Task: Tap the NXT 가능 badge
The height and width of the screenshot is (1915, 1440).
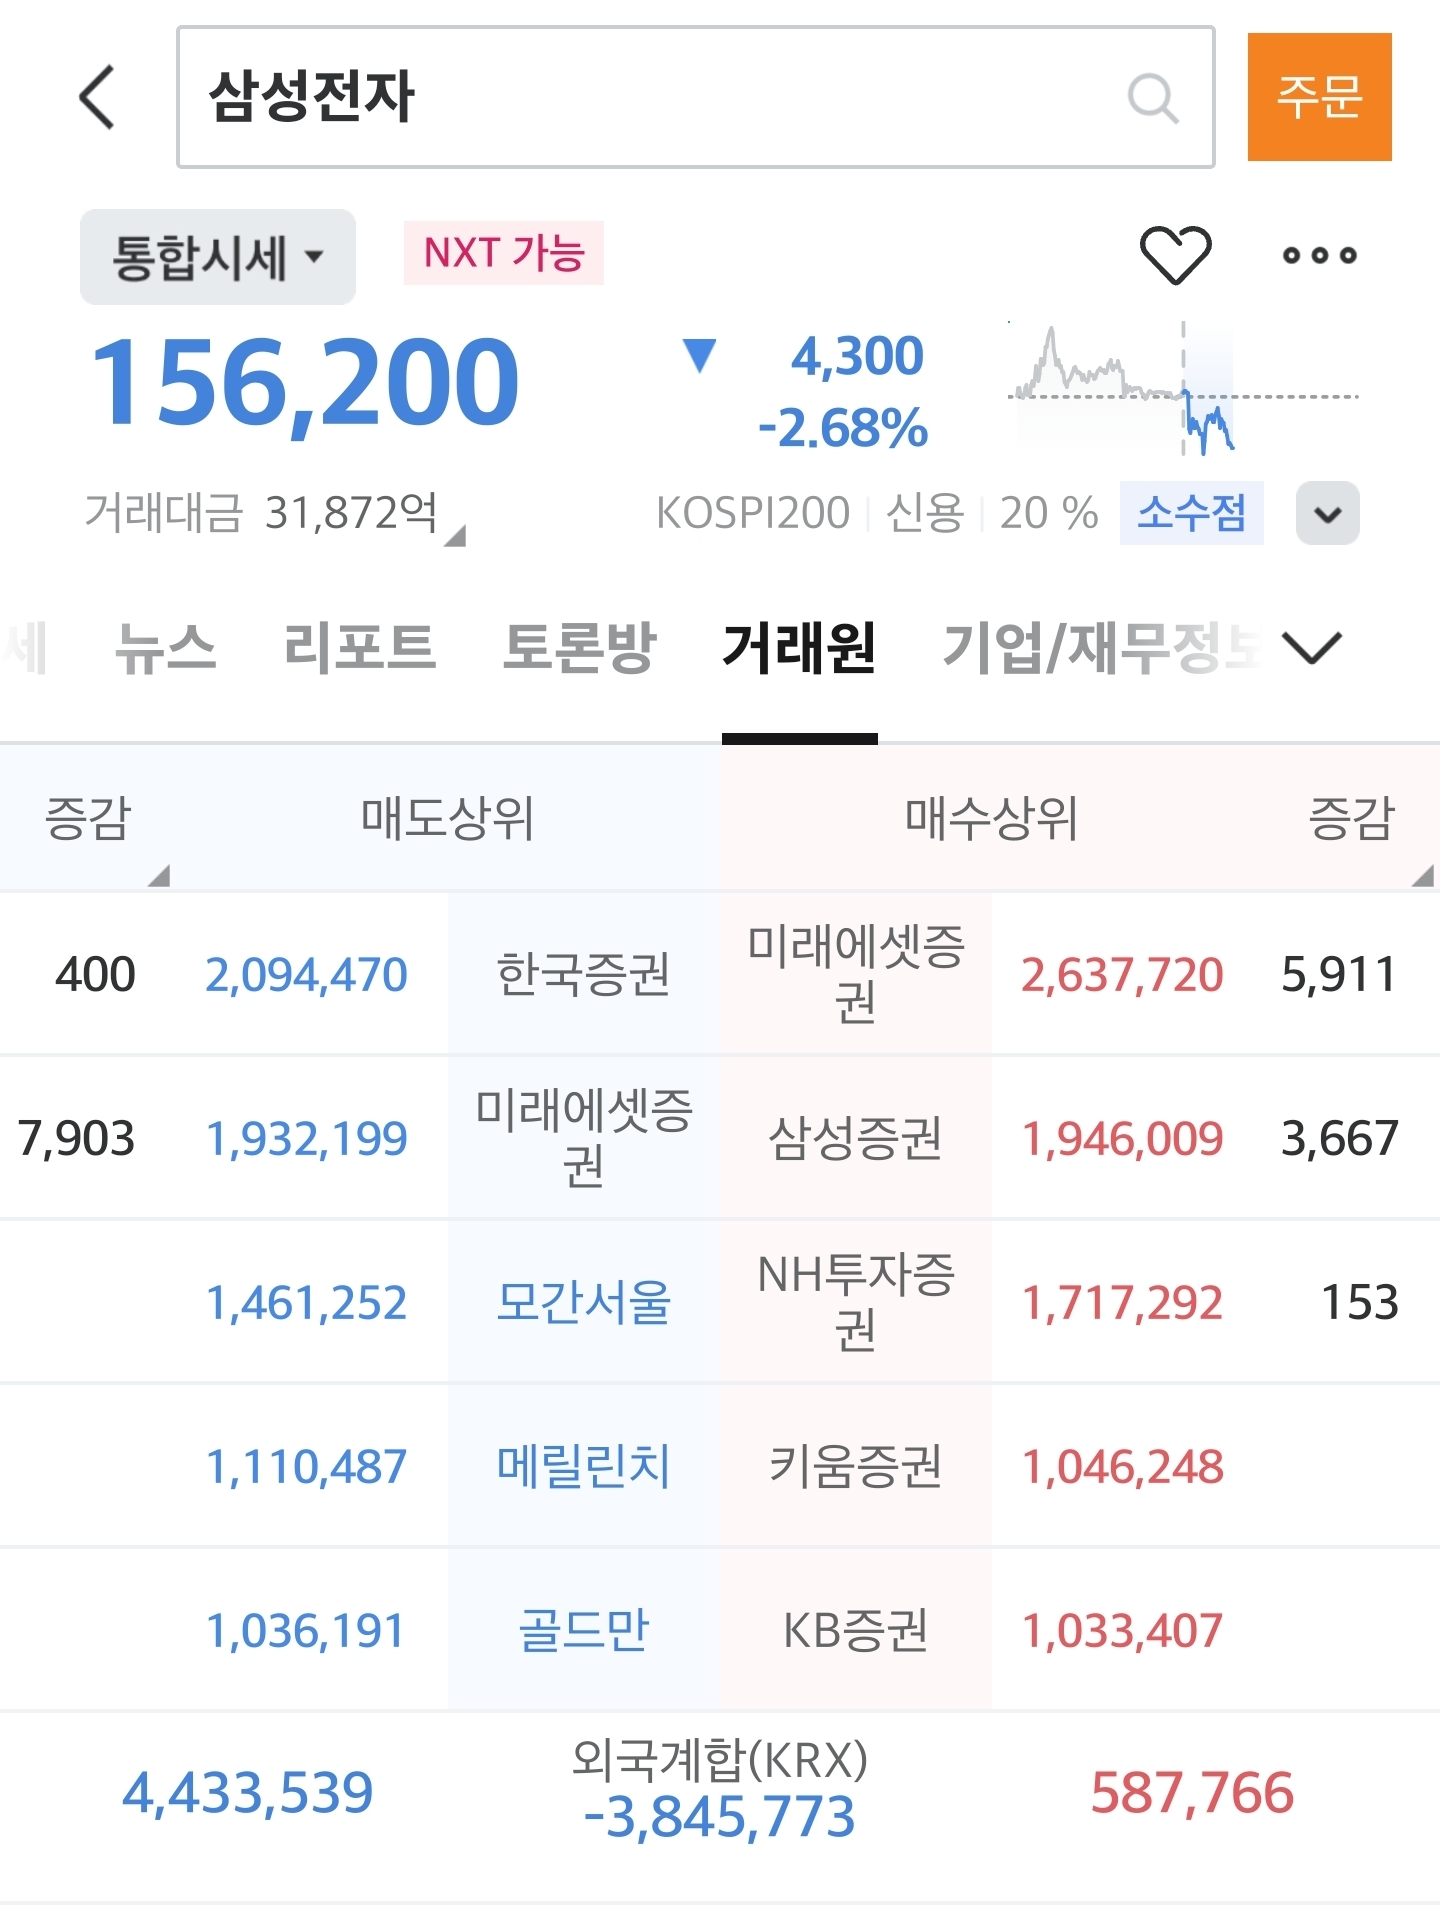Action: pyautogui.click(x=503, y=254)
